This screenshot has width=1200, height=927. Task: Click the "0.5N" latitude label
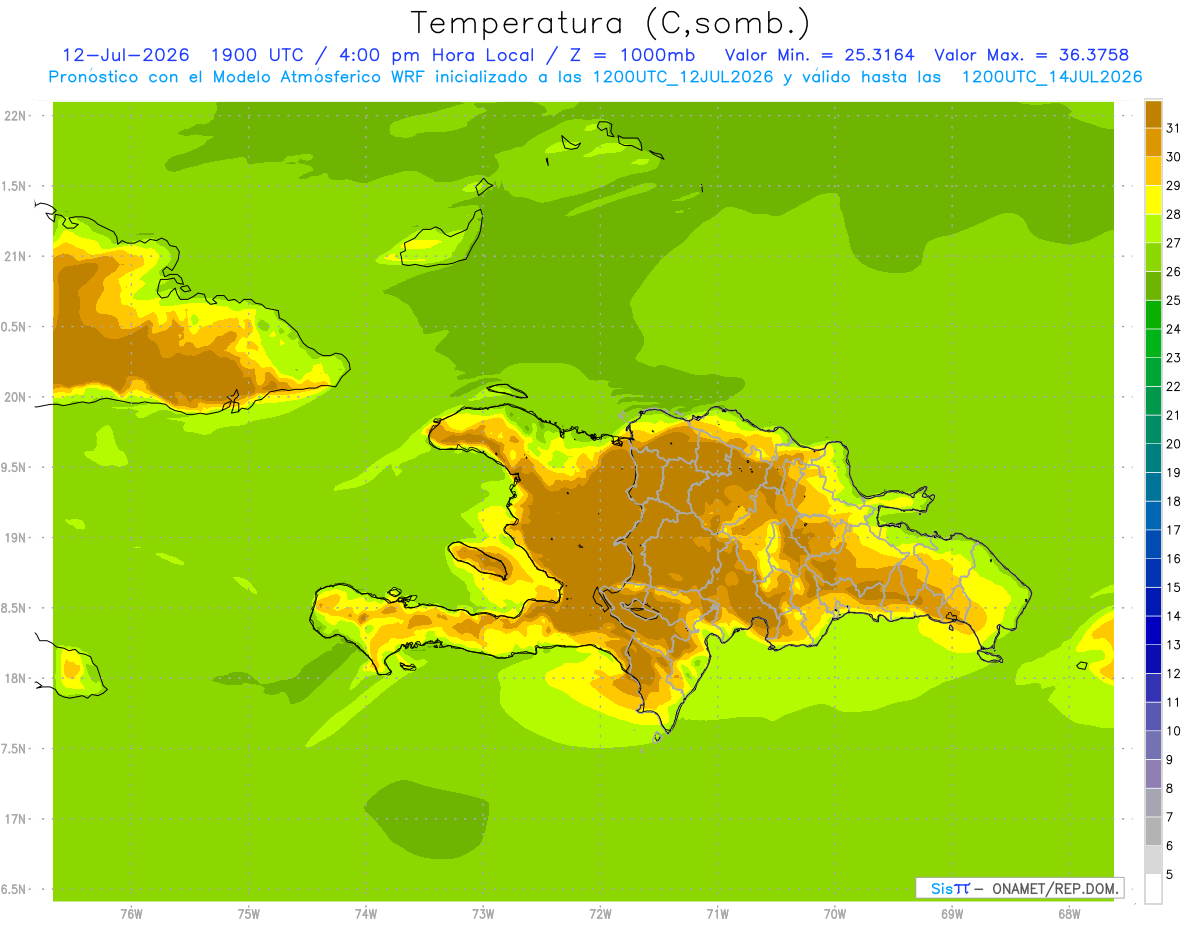pyautogui.click(x=15, y=327)
